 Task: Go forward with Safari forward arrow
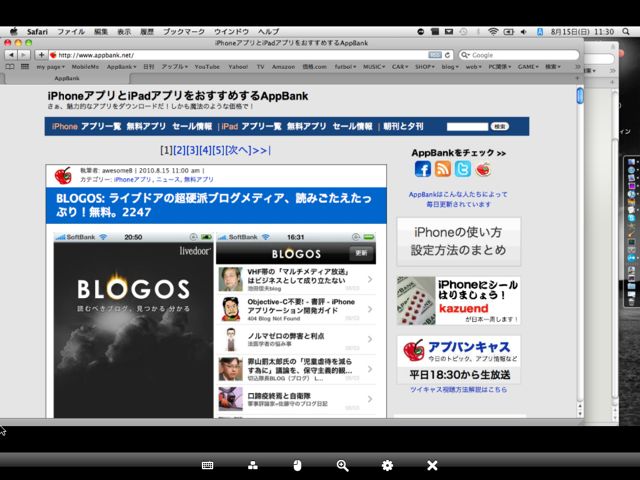24,55
